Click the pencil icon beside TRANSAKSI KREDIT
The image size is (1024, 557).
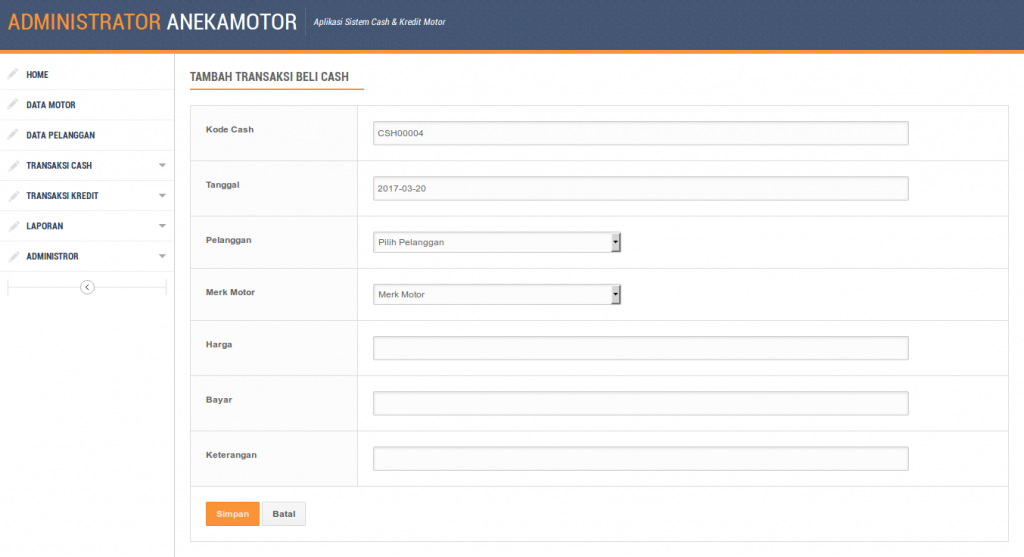(12, 195)
